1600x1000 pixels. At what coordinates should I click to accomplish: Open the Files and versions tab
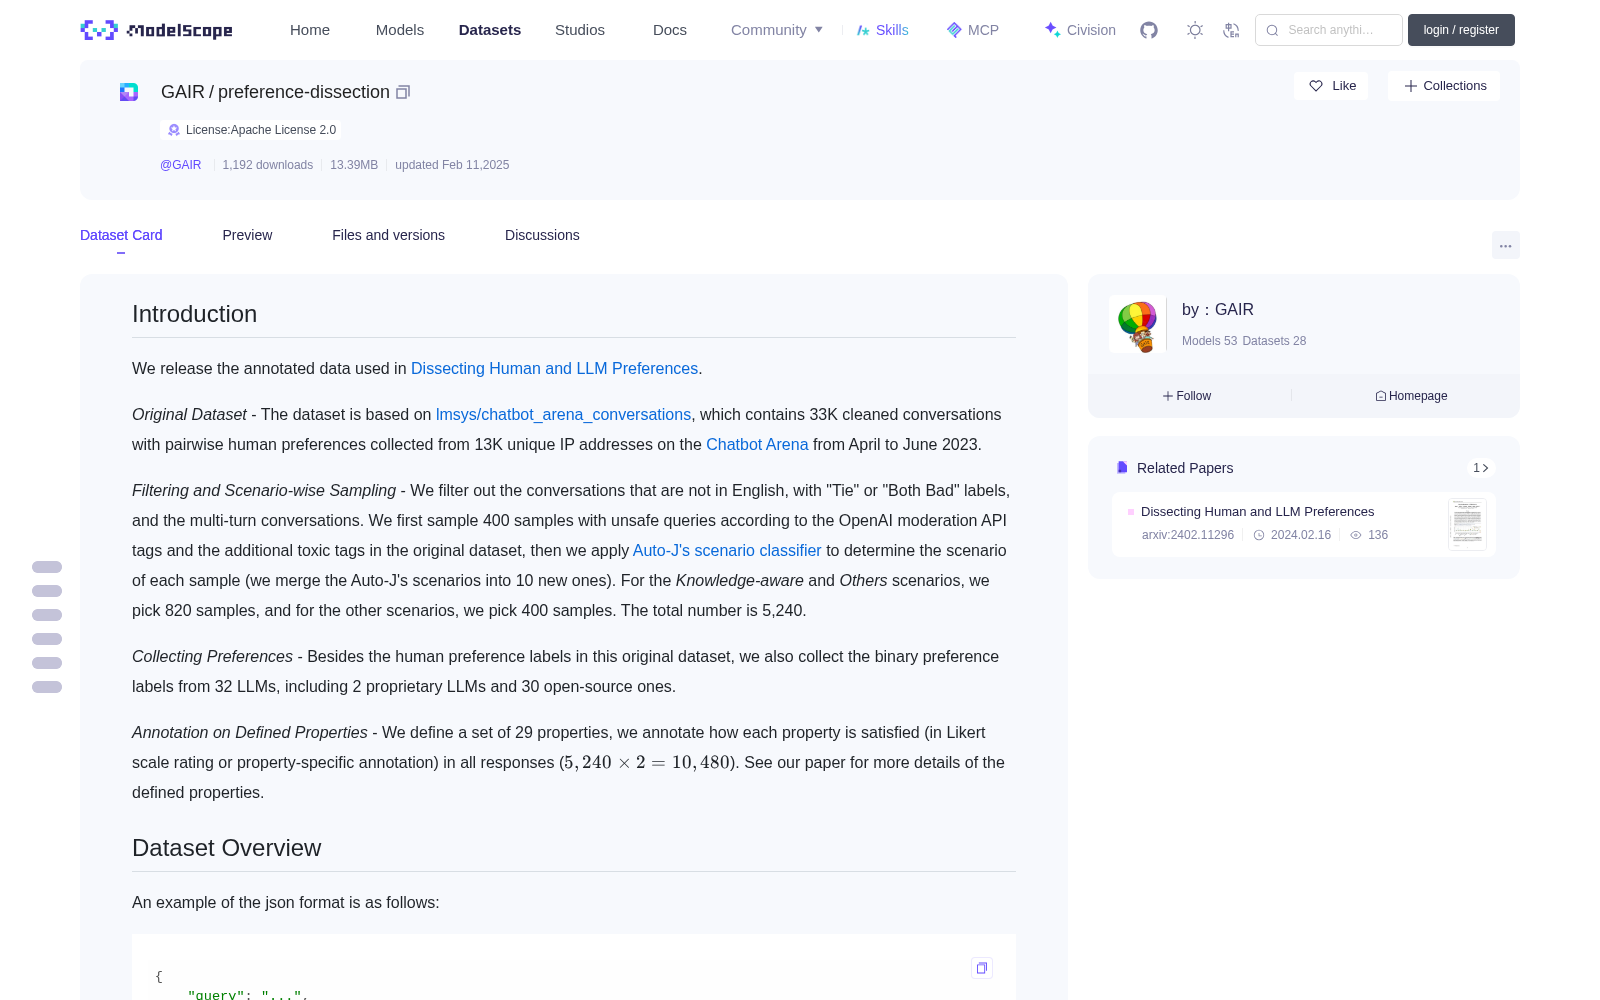[x=388, y=235]
